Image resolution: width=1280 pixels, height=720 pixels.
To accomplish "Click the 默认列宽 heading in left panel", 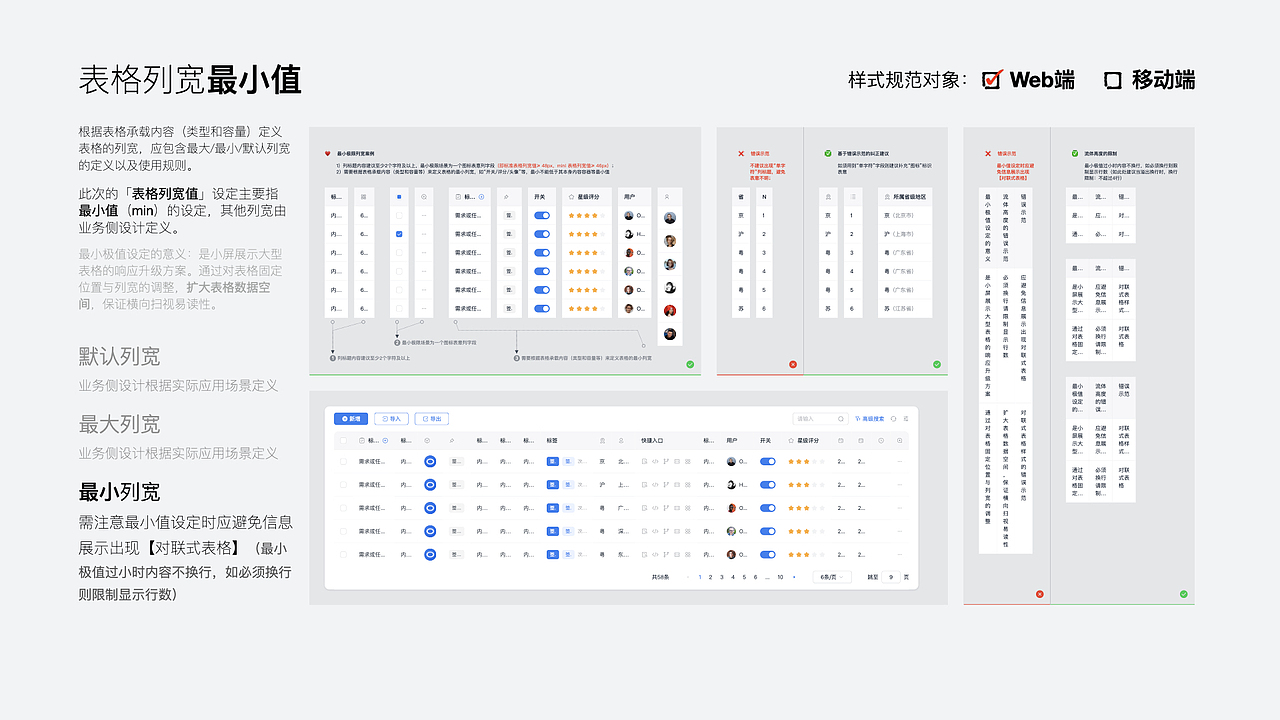I will tap(119, 357).
